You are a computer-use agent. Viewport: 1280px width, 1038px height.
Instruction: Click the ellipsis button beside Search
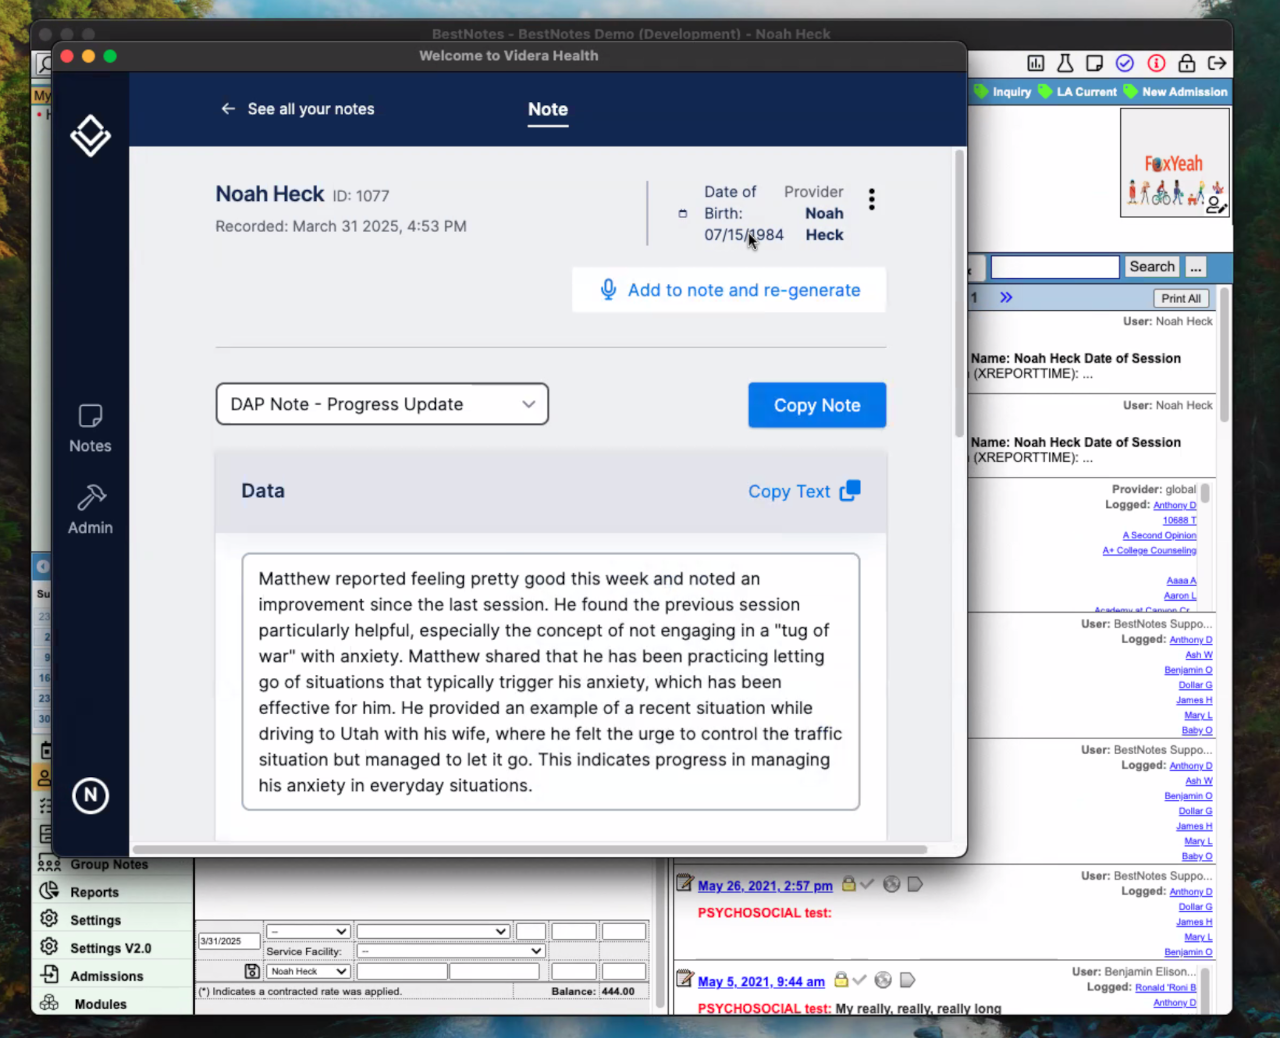[x=1196, y=267]
